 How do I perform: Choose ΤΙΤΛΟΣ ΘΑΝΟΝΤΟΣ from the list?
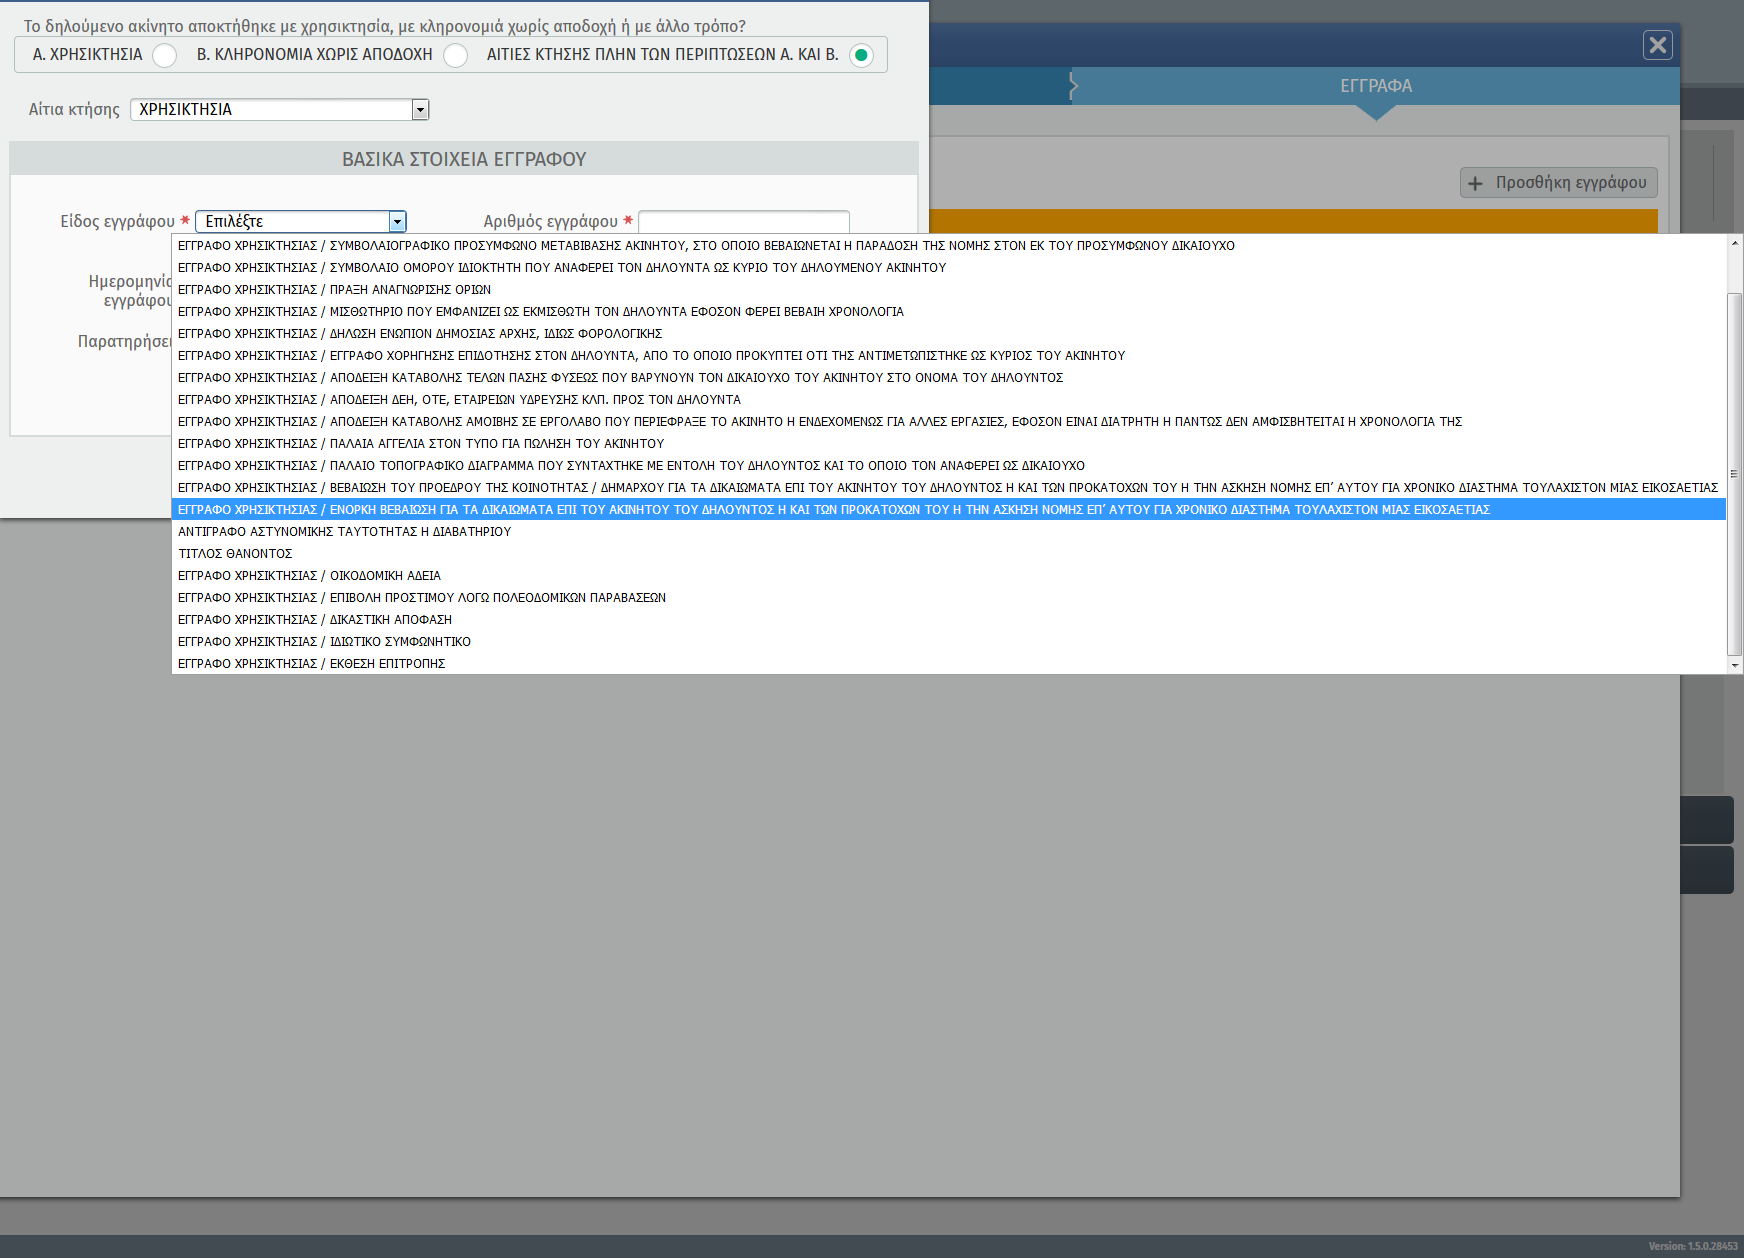236,554
